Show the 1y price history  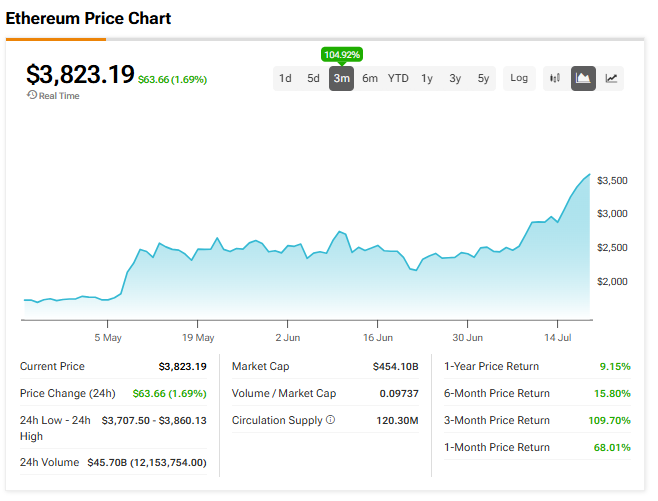click(427, 78)
